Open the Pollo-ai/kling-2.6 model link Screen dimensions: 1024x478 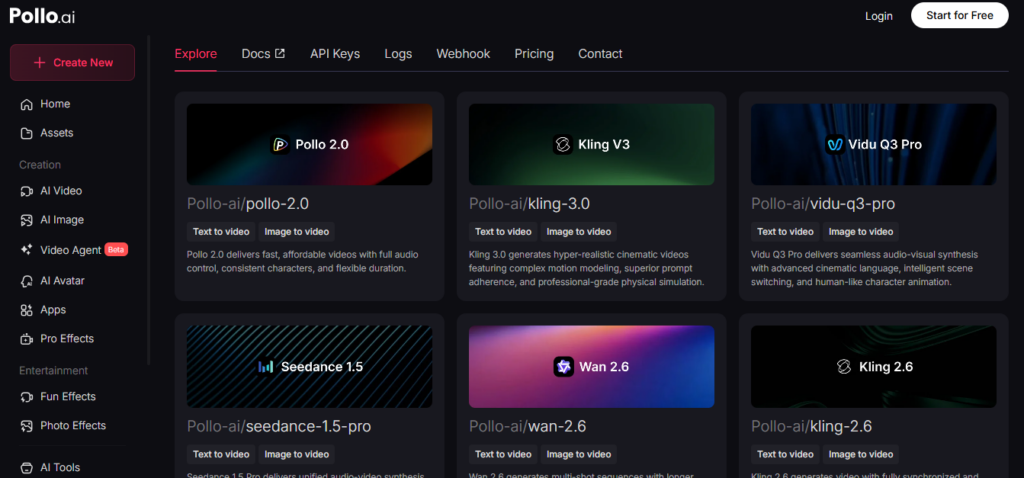pos(811,426)
